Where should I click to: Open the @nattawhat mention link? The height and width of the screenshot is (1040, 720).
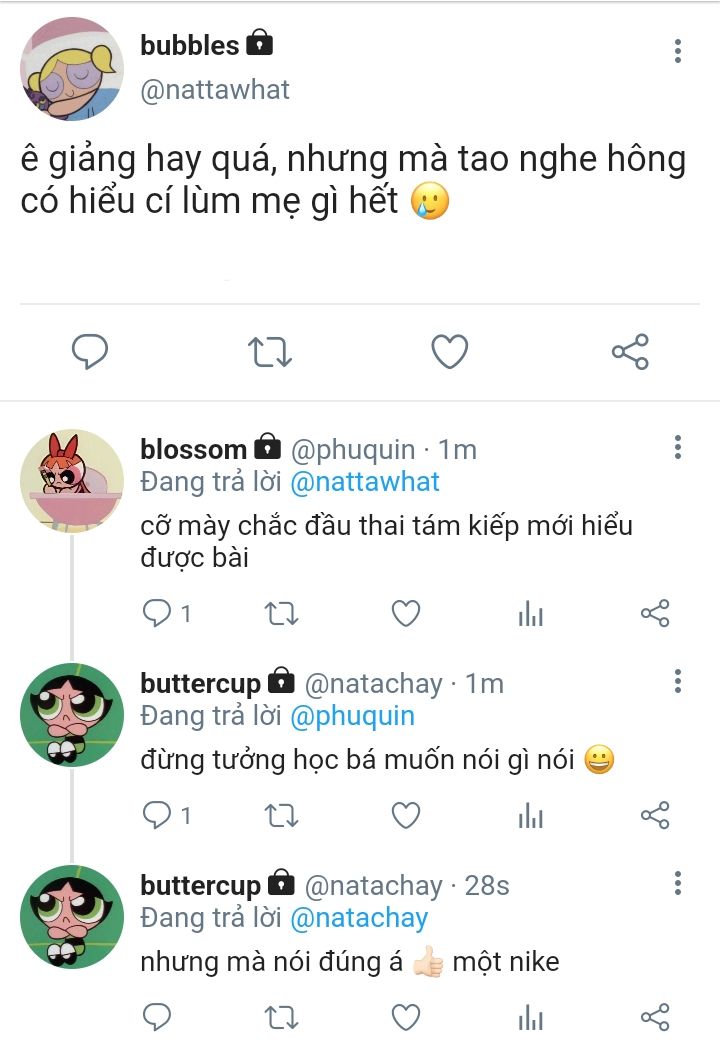(365, 481)
